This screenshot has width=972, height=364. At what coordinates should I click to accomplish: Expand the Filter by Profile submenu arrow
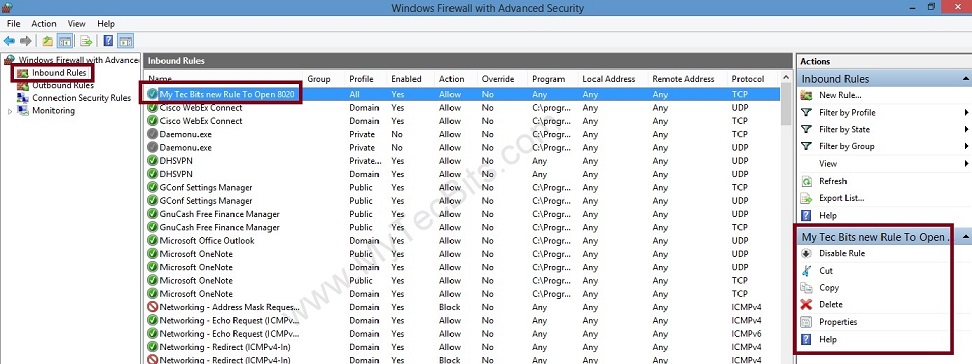pyautogui.click(x=966, y=112)
